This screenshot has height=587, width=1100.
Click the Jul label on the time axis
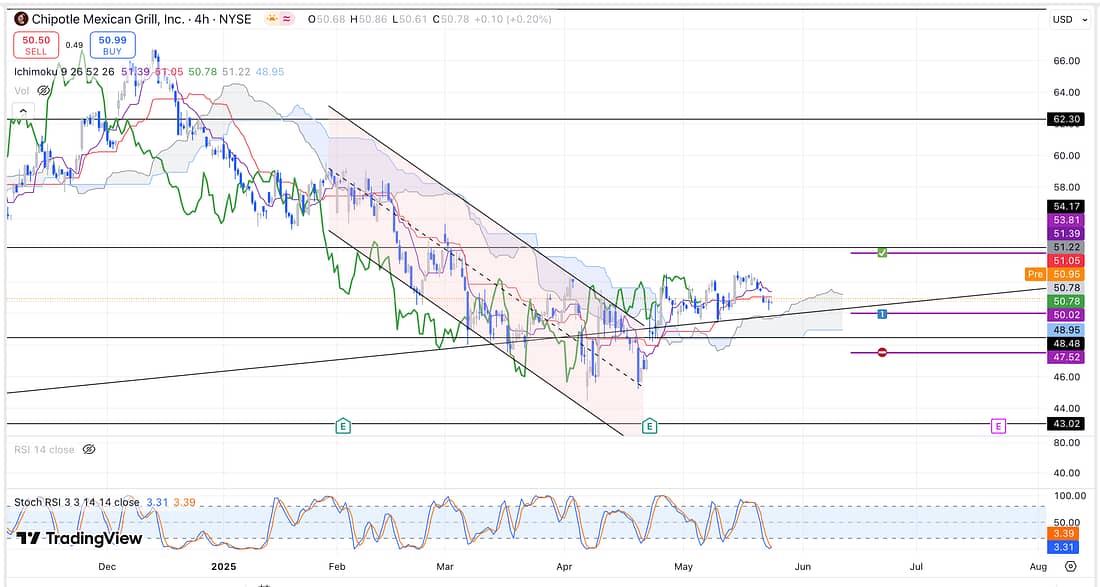(x=916, y=566)
